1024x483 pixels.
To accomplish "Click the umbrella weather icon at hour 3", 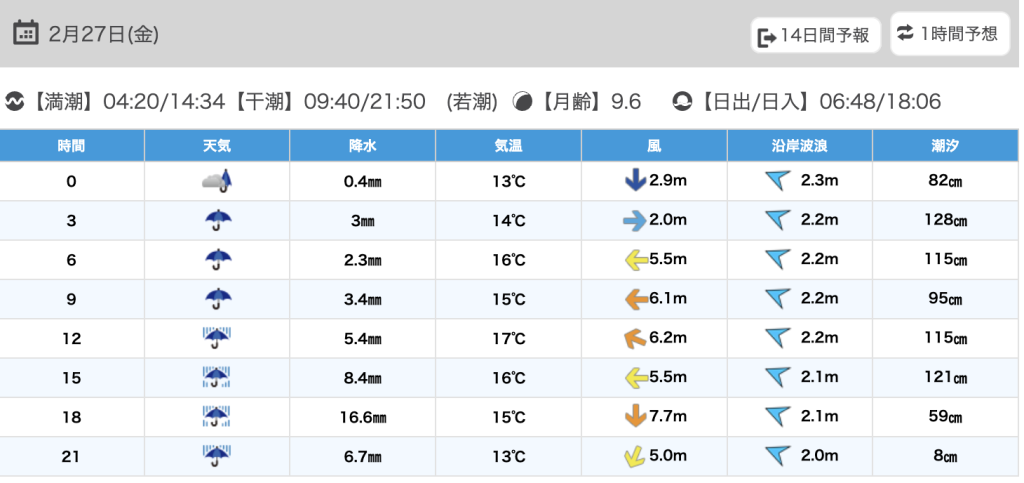I will tap(217, 220).
